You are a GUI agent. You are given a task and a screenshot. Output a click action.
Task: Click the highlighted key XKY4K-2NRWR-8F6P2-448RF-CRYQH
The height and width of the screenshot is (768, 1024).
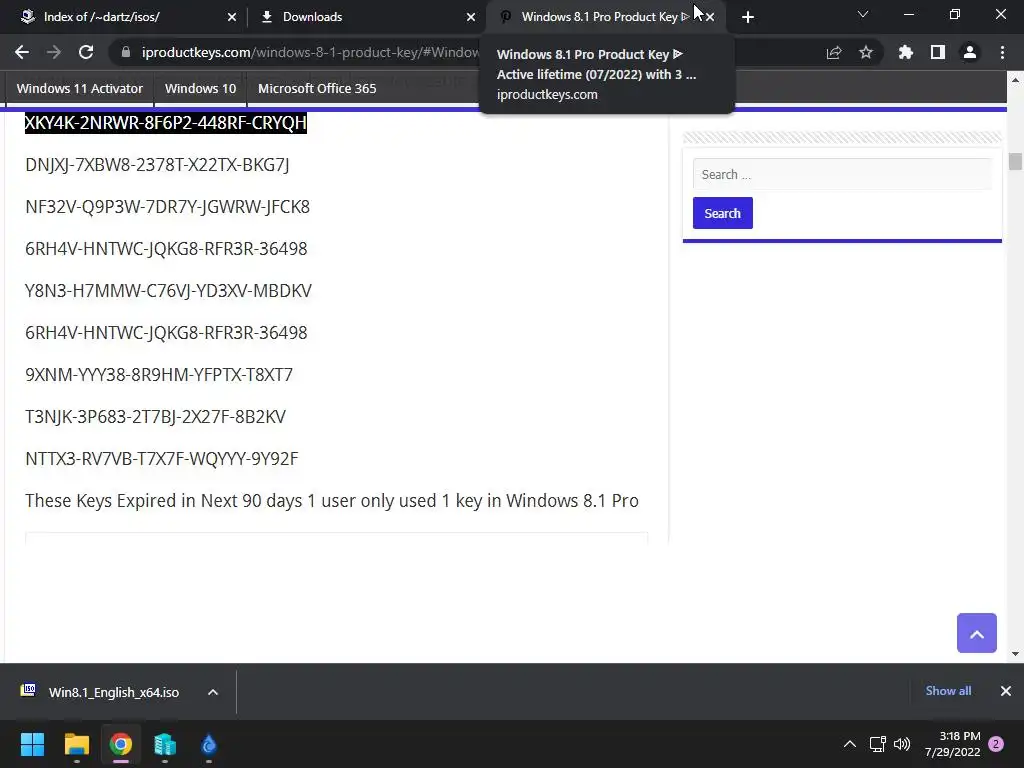click(x=166, y=123)
